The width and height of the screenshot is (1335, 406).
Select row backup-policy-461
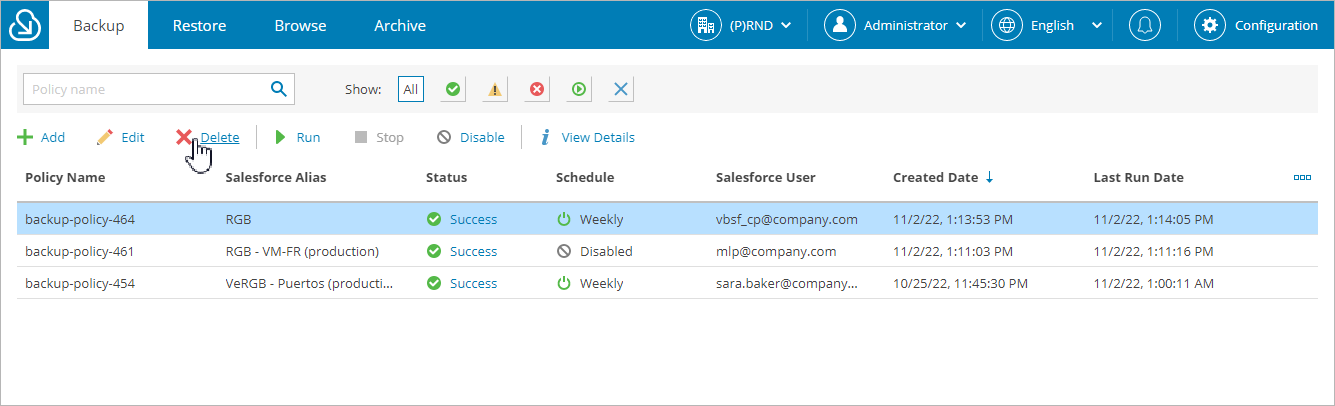[667, 251]
